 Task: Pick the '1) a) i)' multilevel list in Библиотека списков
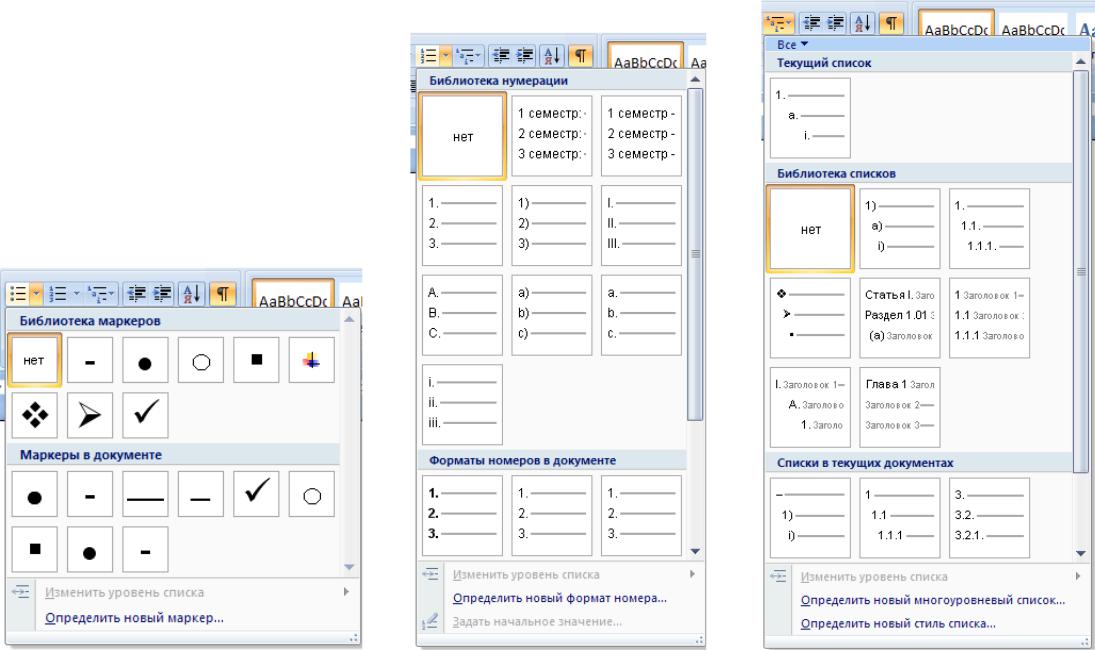click(x=899, y=228)
